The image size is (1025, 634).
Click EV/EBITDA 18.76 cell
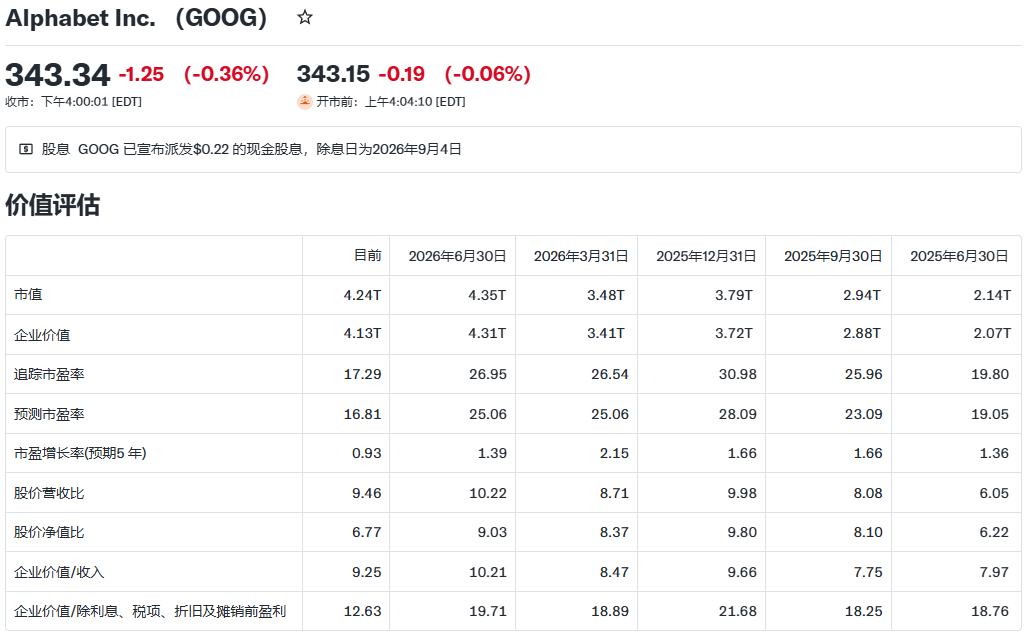[990, 612]
